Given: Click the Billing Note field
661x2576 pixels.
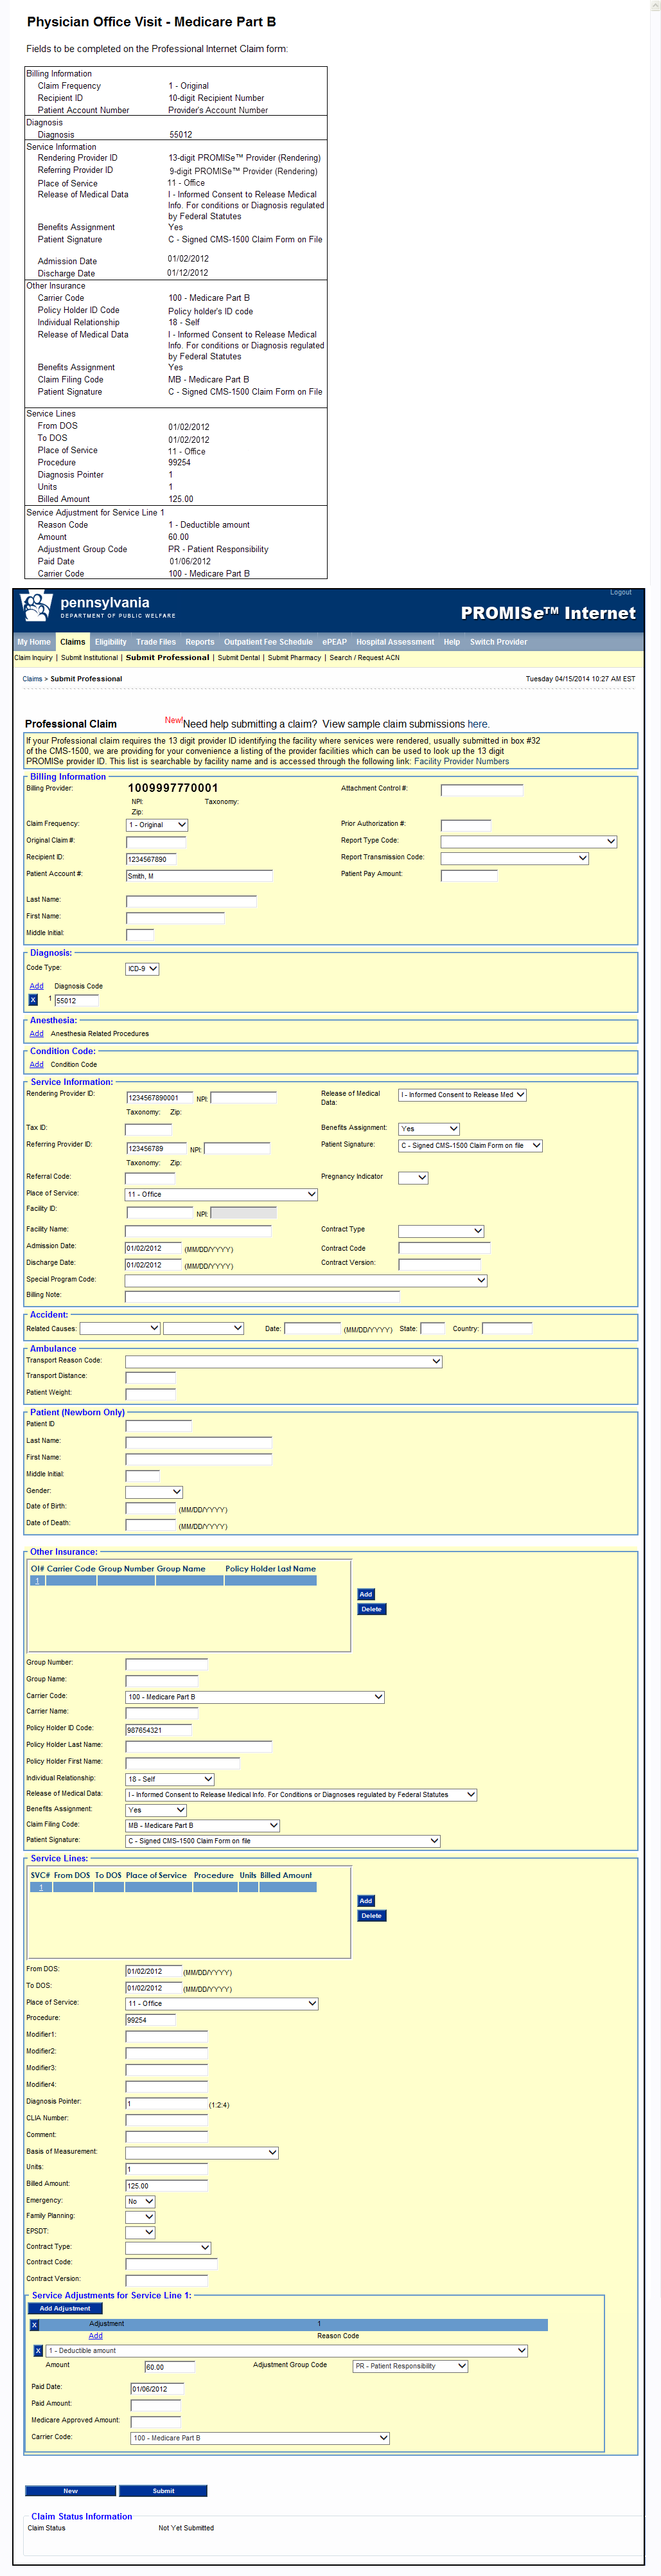Looking at the screenshot, I should coord(262,1297).
